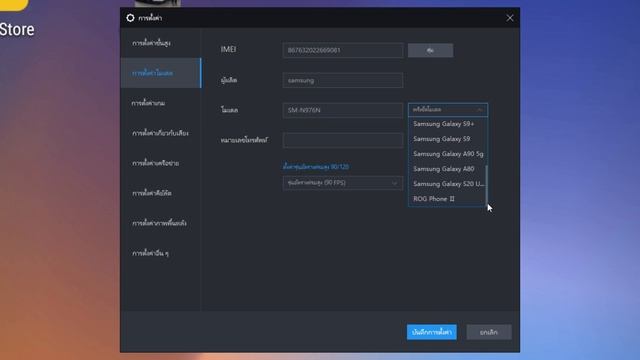Collapse the phone model preset dropdown
The image size is (640, 360).
pos(448,110)
